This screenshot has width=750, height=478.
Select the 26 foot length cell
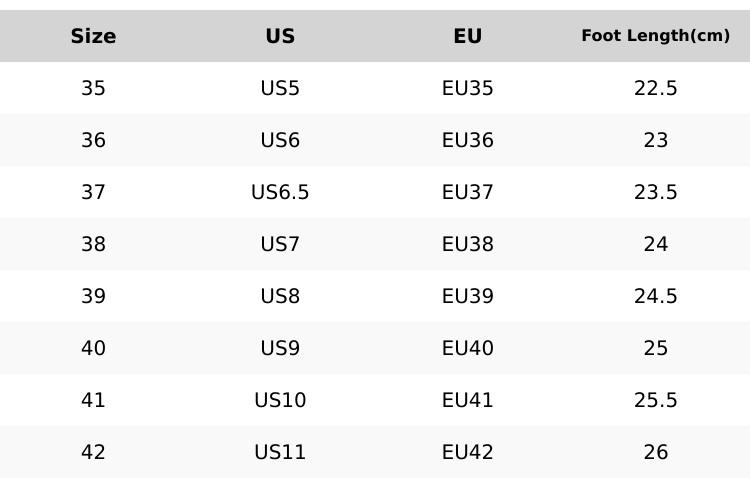(x=655, y=453)
